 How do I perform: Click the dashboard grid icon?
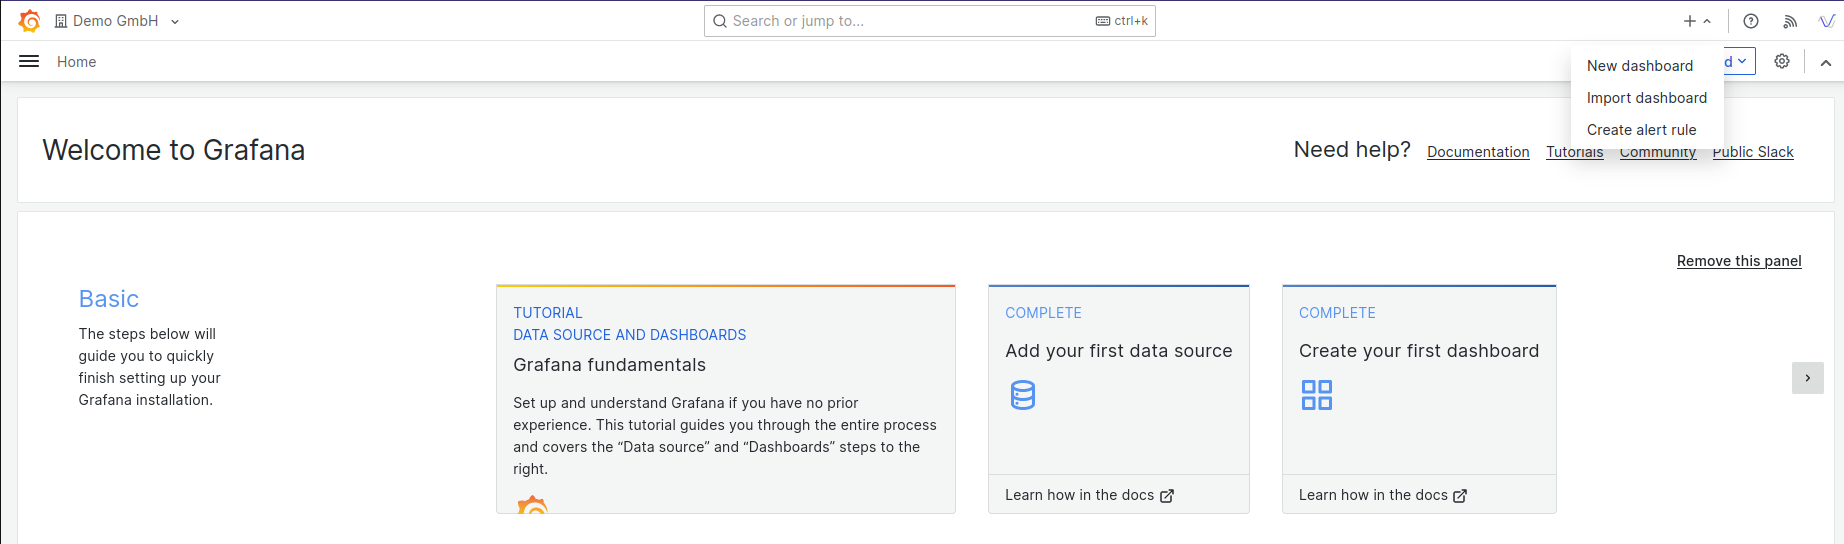click(1316, 395)
